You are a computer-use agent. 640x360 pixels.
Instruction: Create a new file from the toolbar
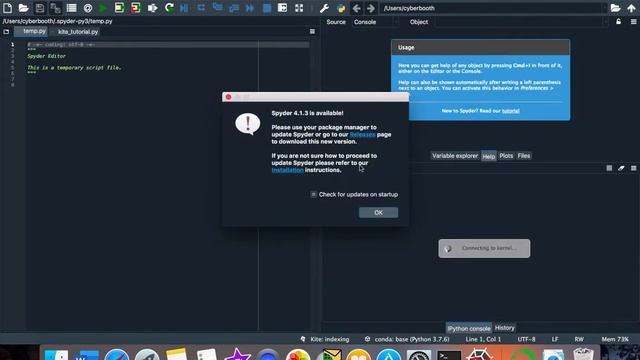(x=7, y=8)
